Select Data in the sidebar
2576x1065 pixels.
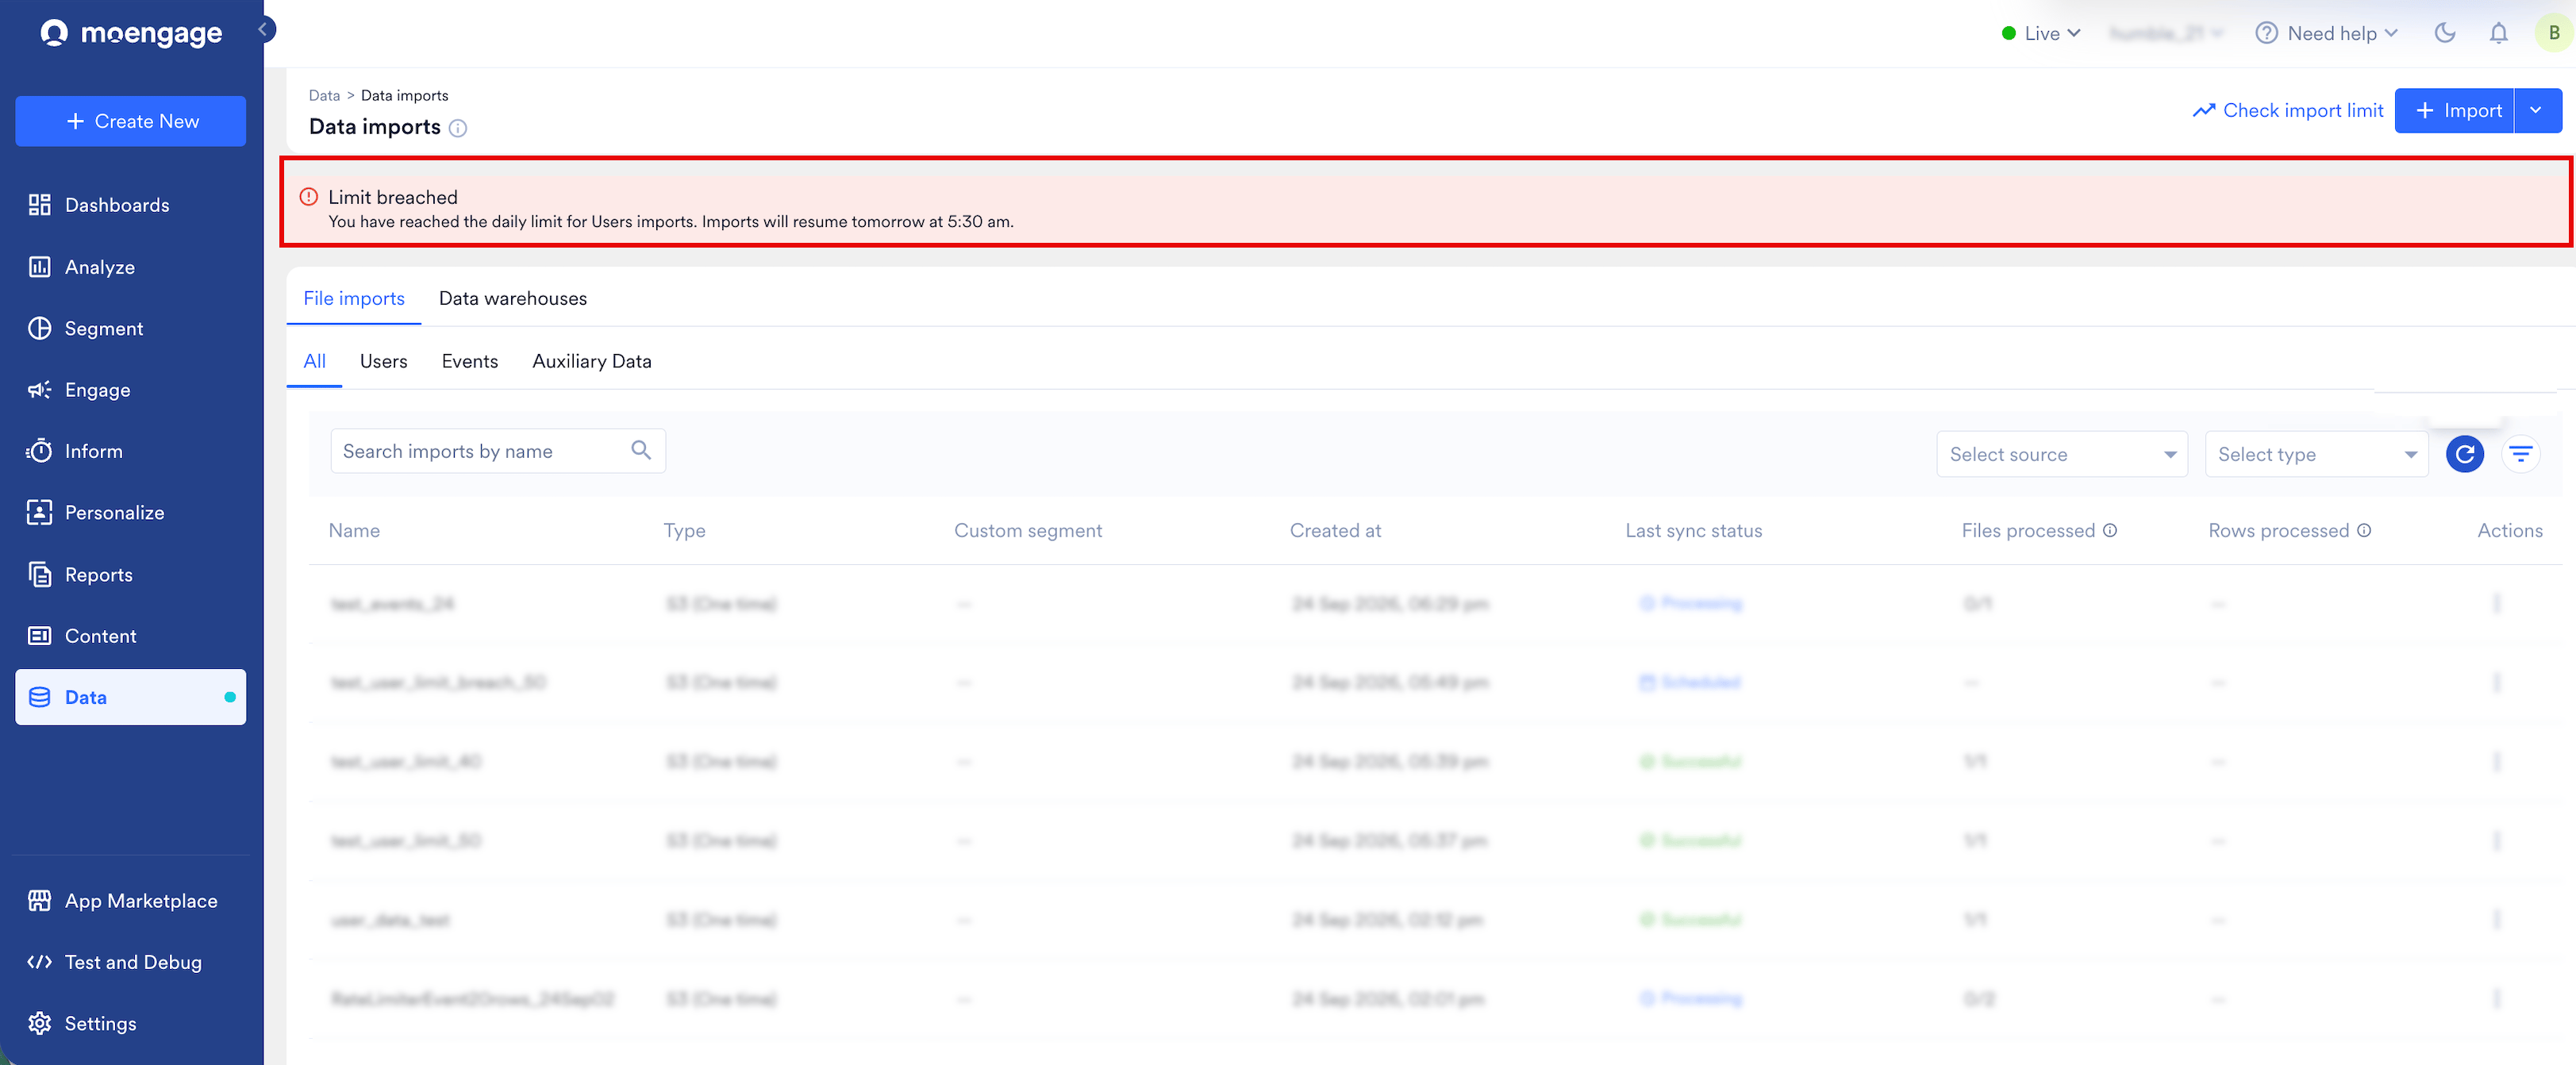pos(131,697)
